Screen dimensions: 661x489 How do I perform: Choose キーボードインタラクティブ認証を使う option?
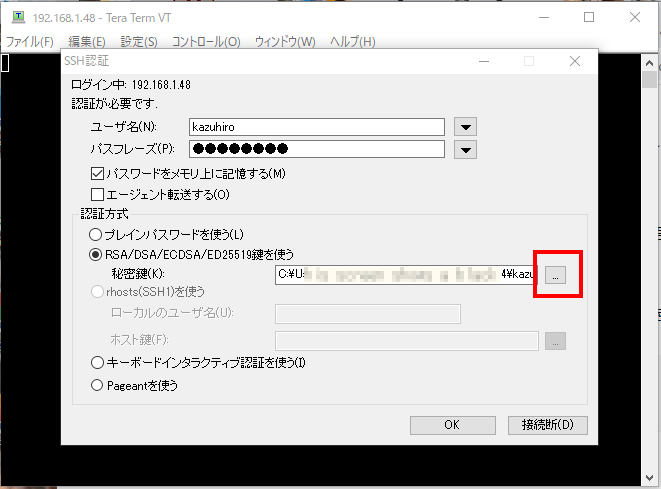[x=97, y=362]
